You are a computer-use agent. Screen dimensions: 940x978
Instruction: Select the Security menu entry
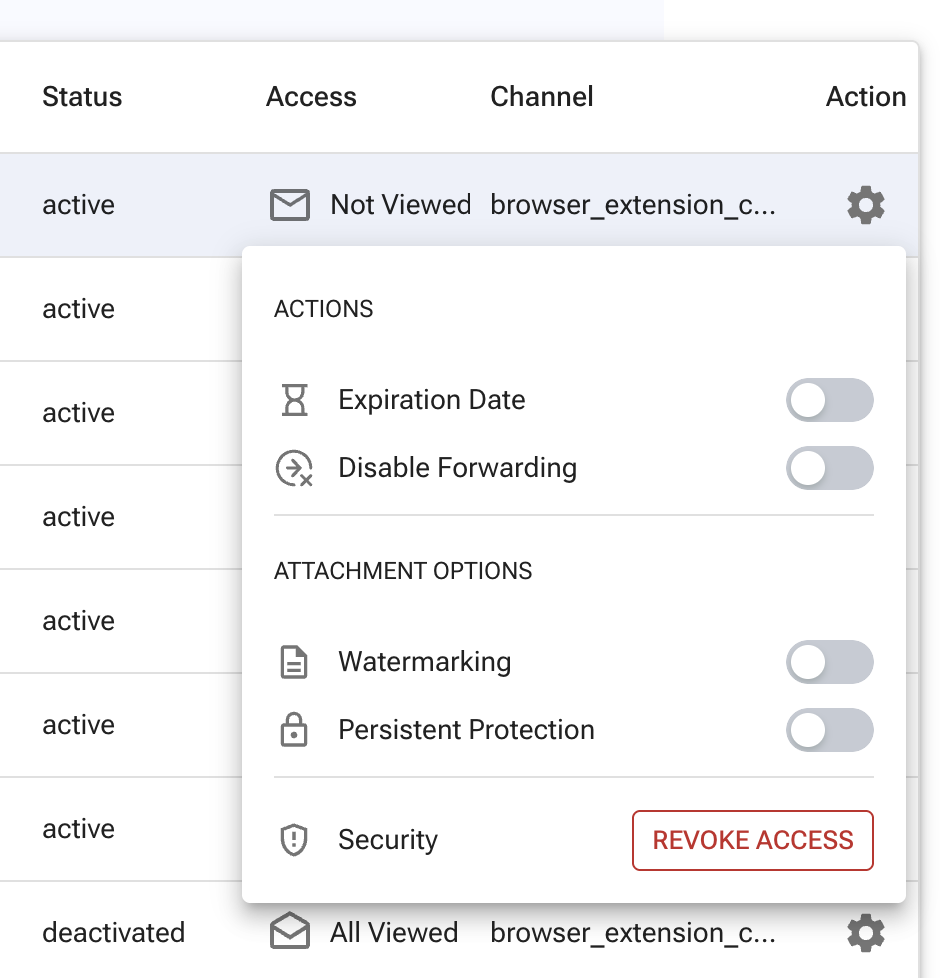[388, 840]
